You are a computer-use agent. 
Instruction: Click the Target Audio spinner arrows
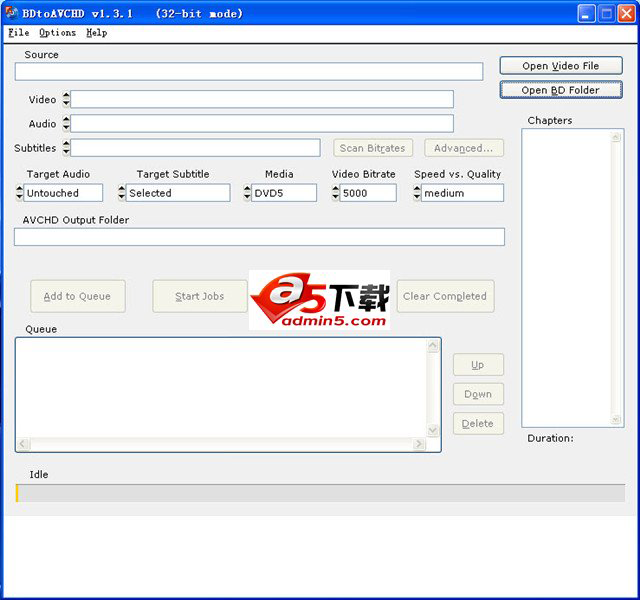20,193
